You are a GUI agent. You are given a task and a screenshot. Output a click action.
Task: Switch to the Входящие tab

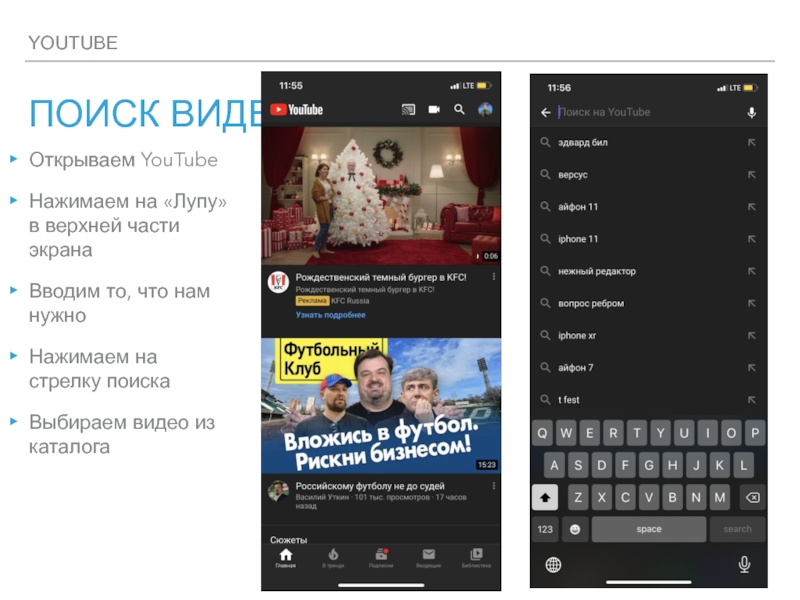pos(429,558)
